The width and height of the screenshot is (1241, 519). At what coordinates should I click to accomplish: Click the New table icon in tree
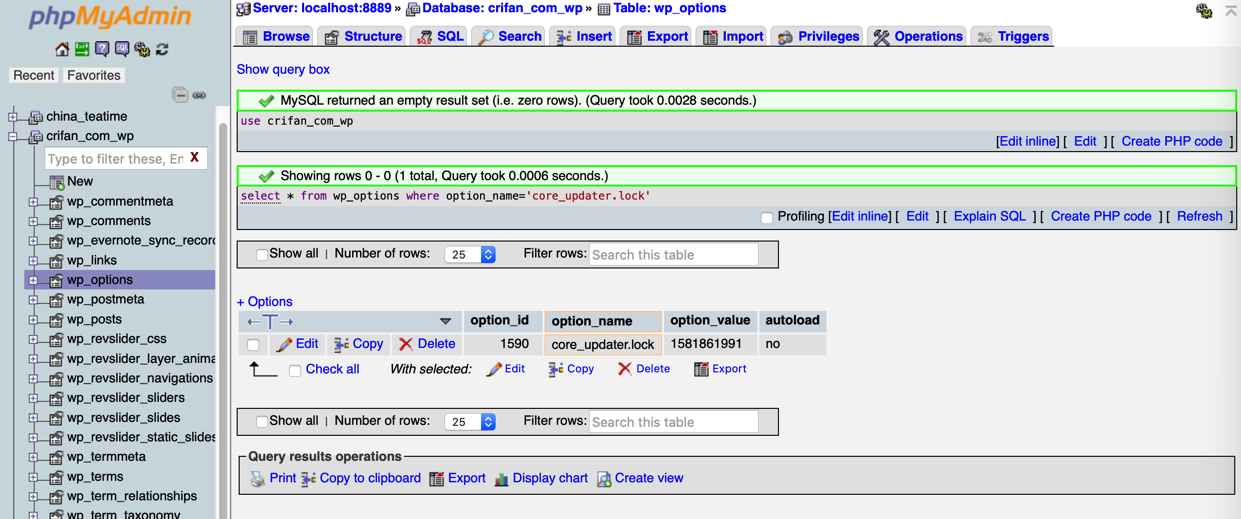click(x=56, y=182)
